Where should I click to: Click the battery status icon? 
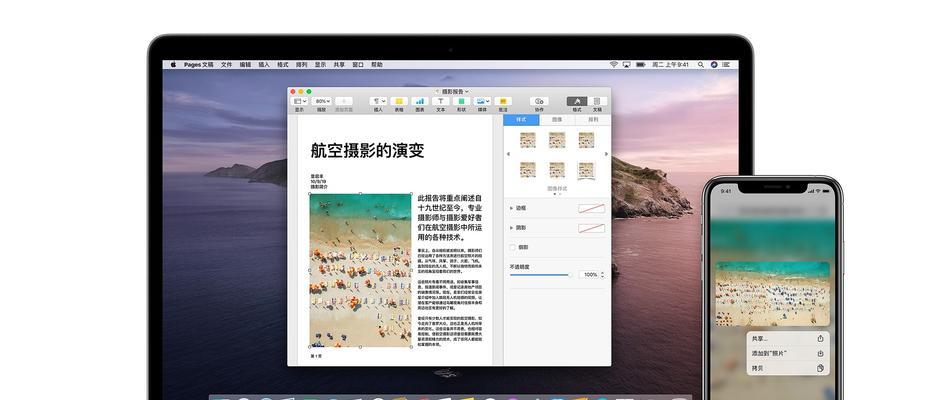pyautogui.click(x=641, y=64)
